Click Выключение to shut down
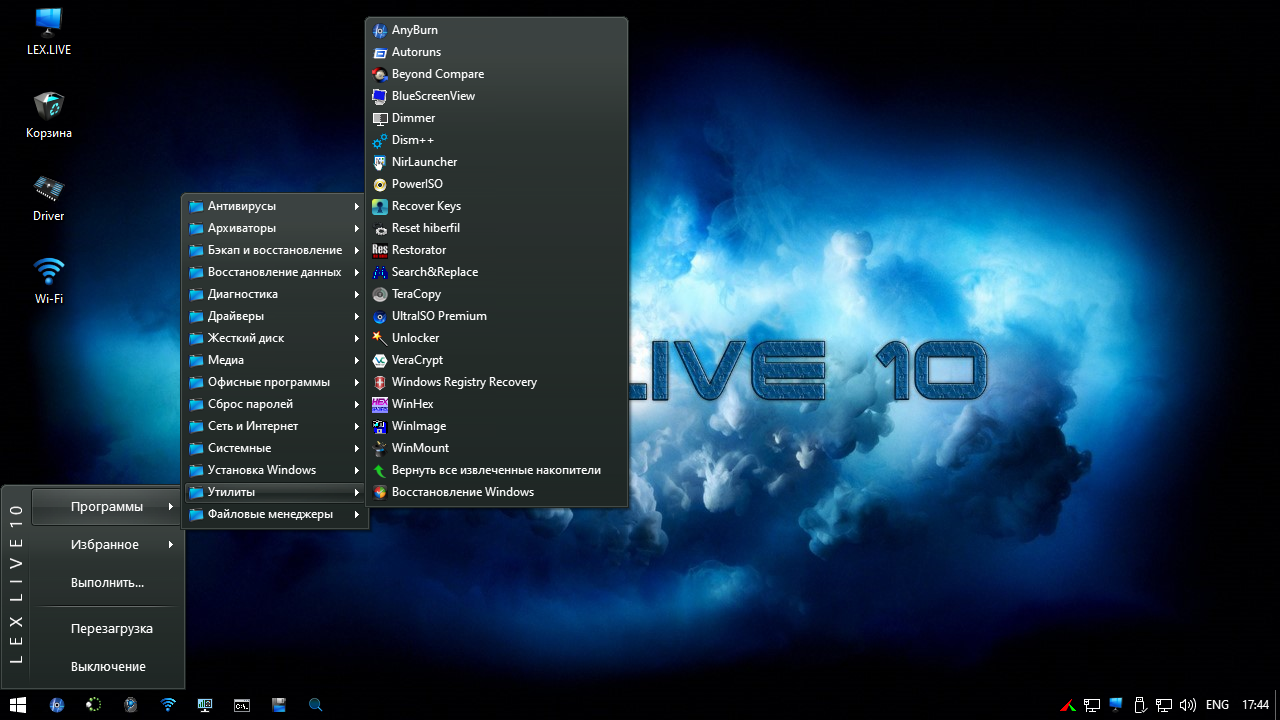 click(x=108, y=667)
